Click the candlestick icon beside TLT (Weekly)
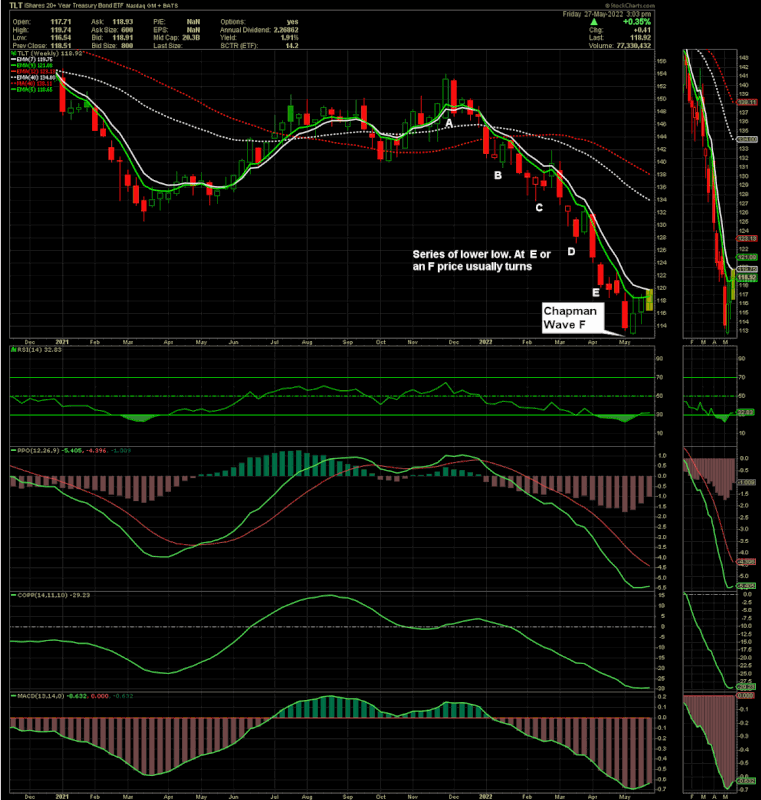 13,54
